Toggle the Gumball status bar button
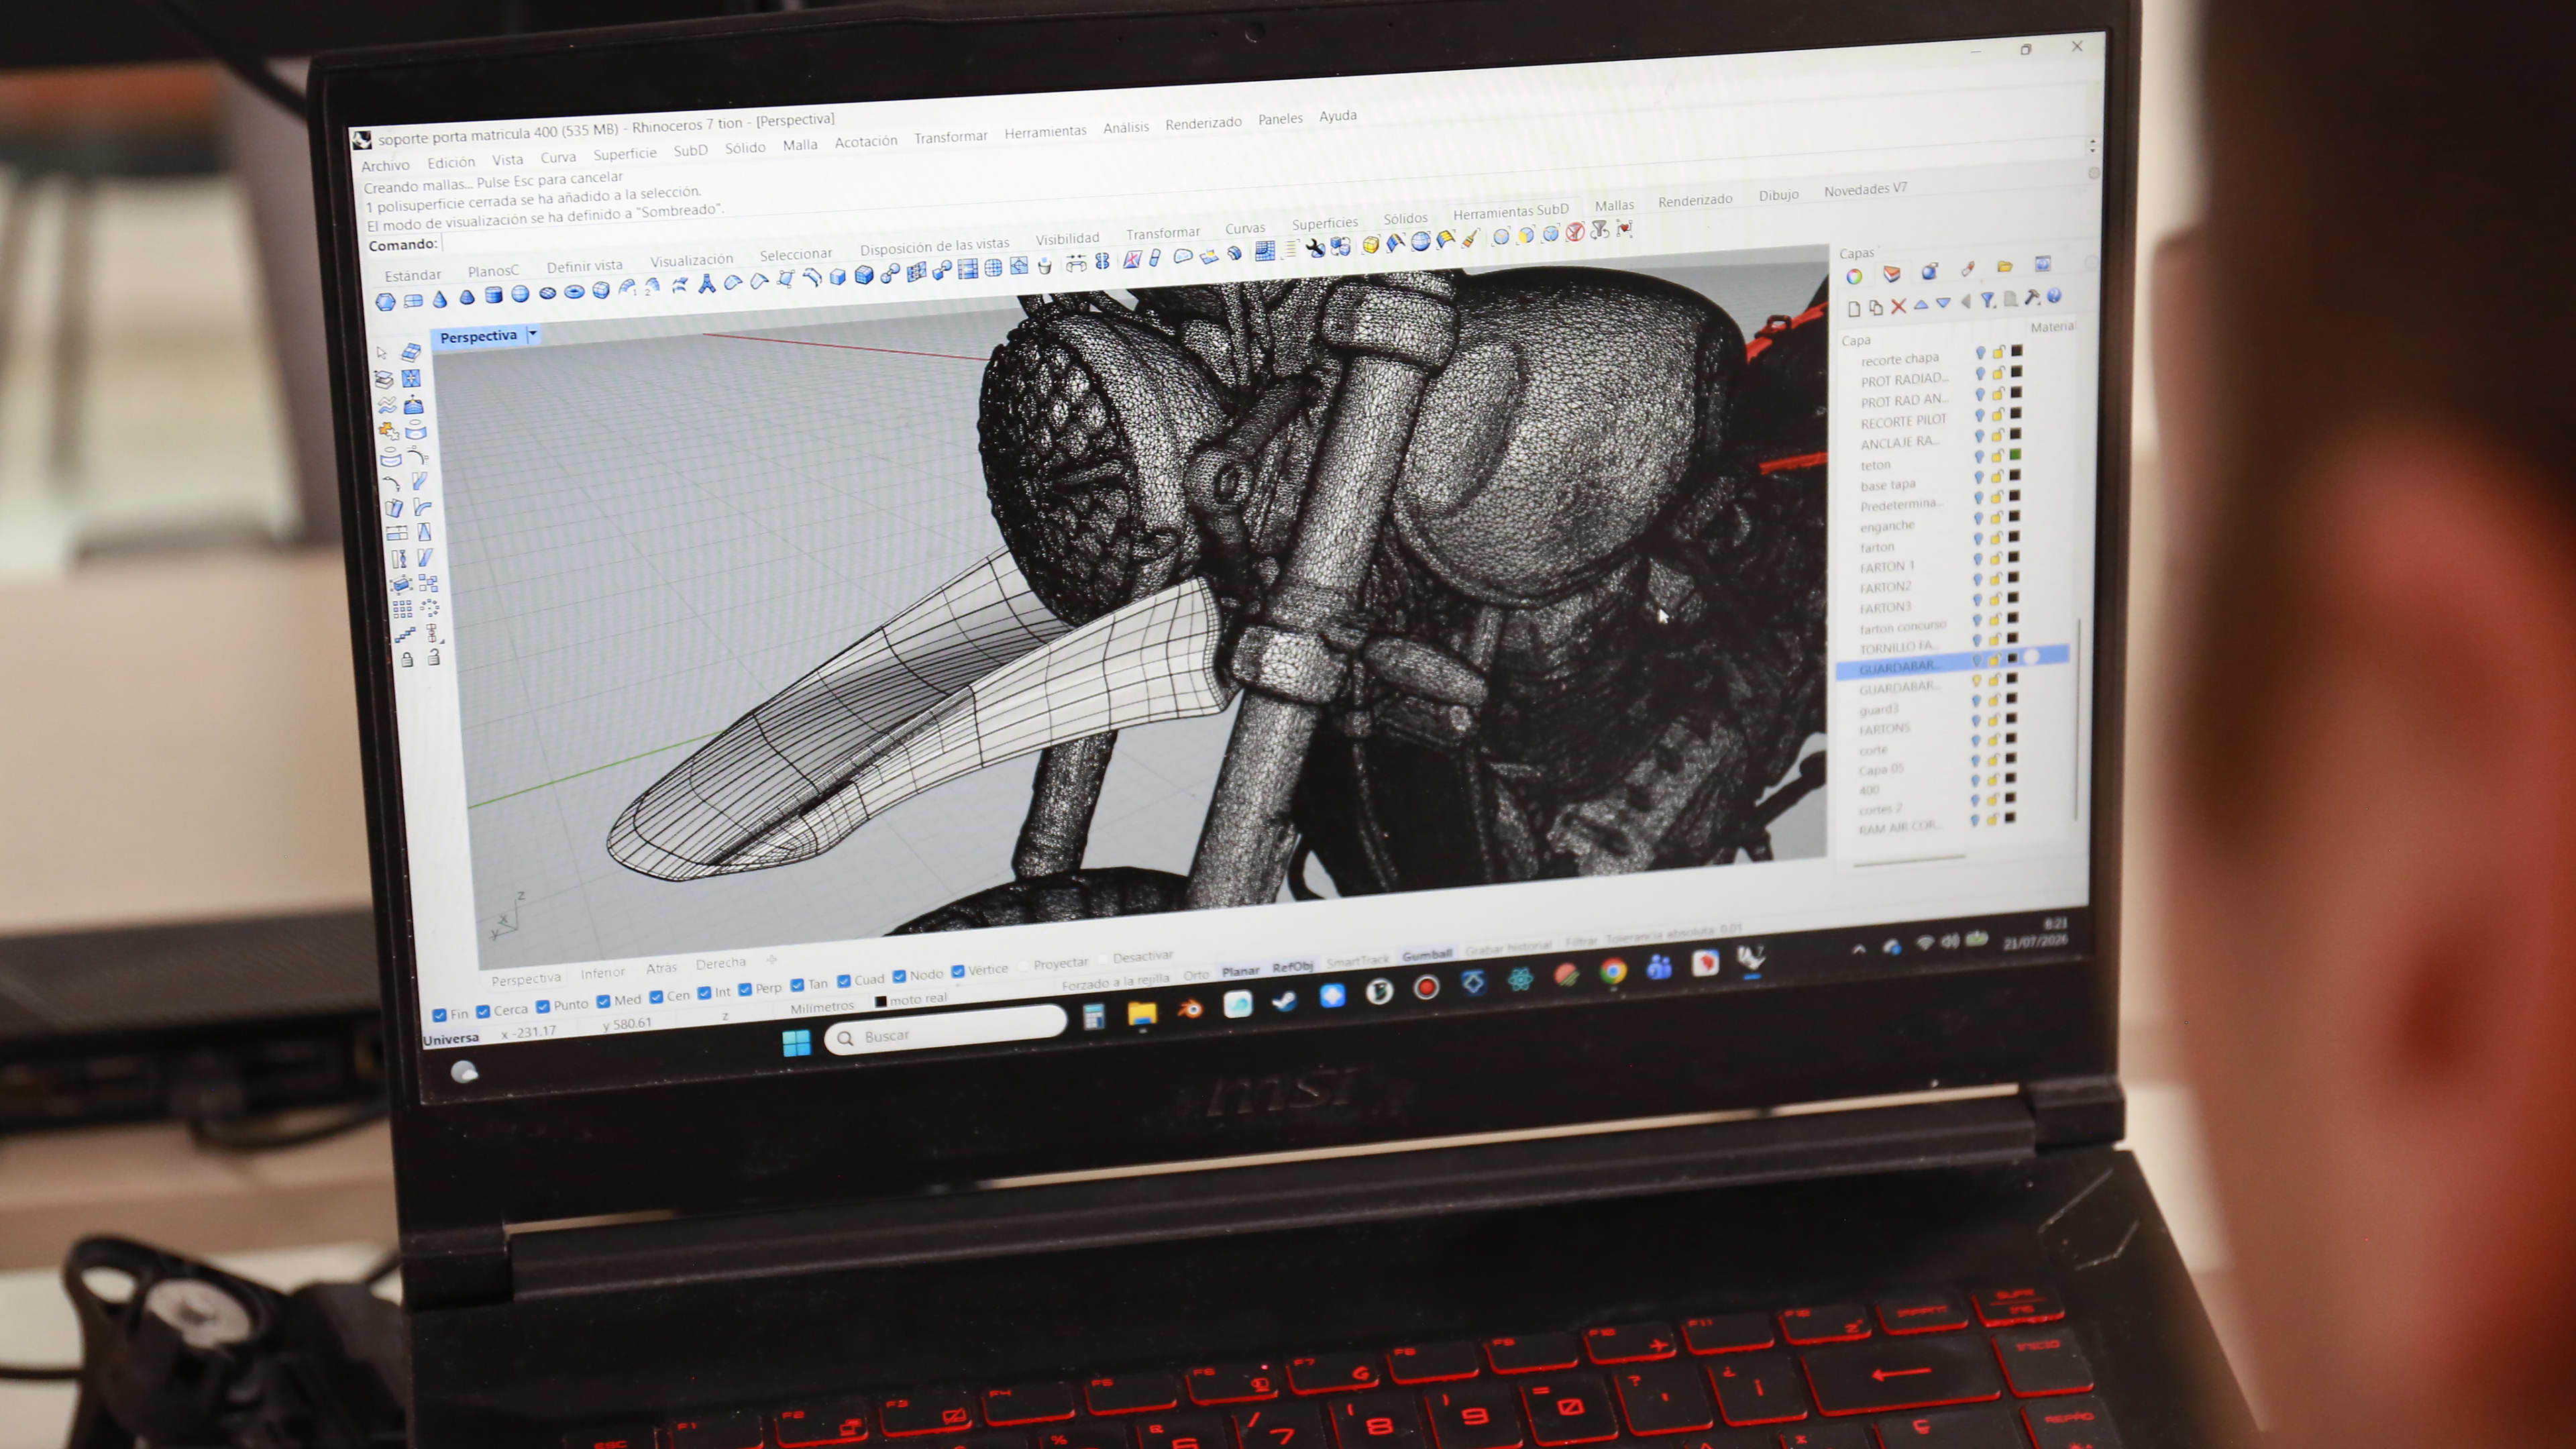The width and height of the screenshot is (2576, 1449). tap(1426, 955)
